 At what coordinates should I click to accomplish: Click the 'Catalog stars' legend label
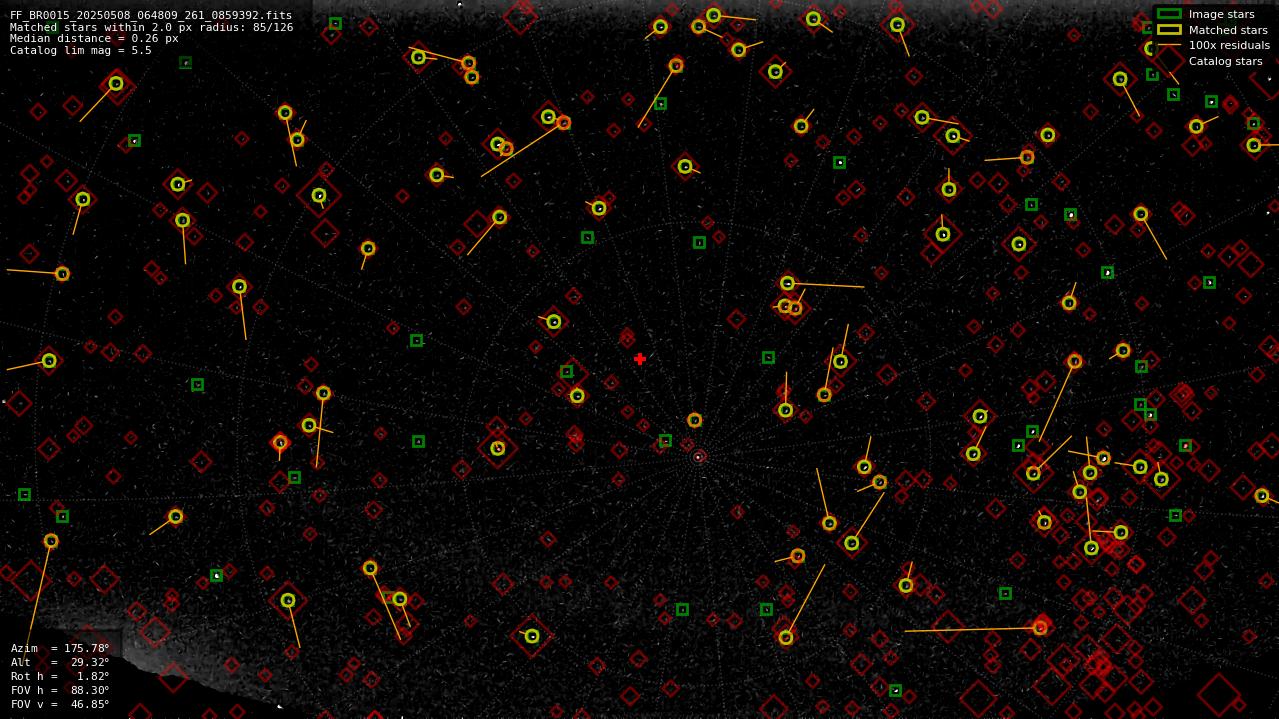coord(1225,61)
